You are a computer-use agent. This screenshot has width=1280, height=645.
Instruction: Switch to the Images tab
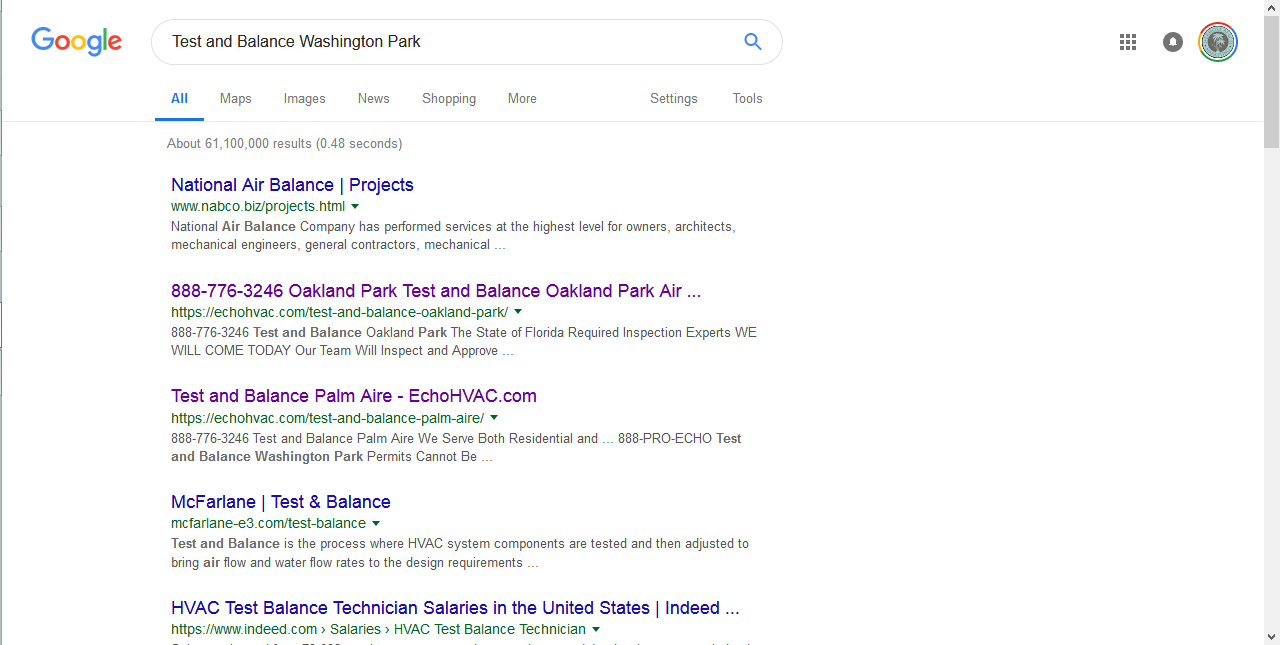point(304,99)
